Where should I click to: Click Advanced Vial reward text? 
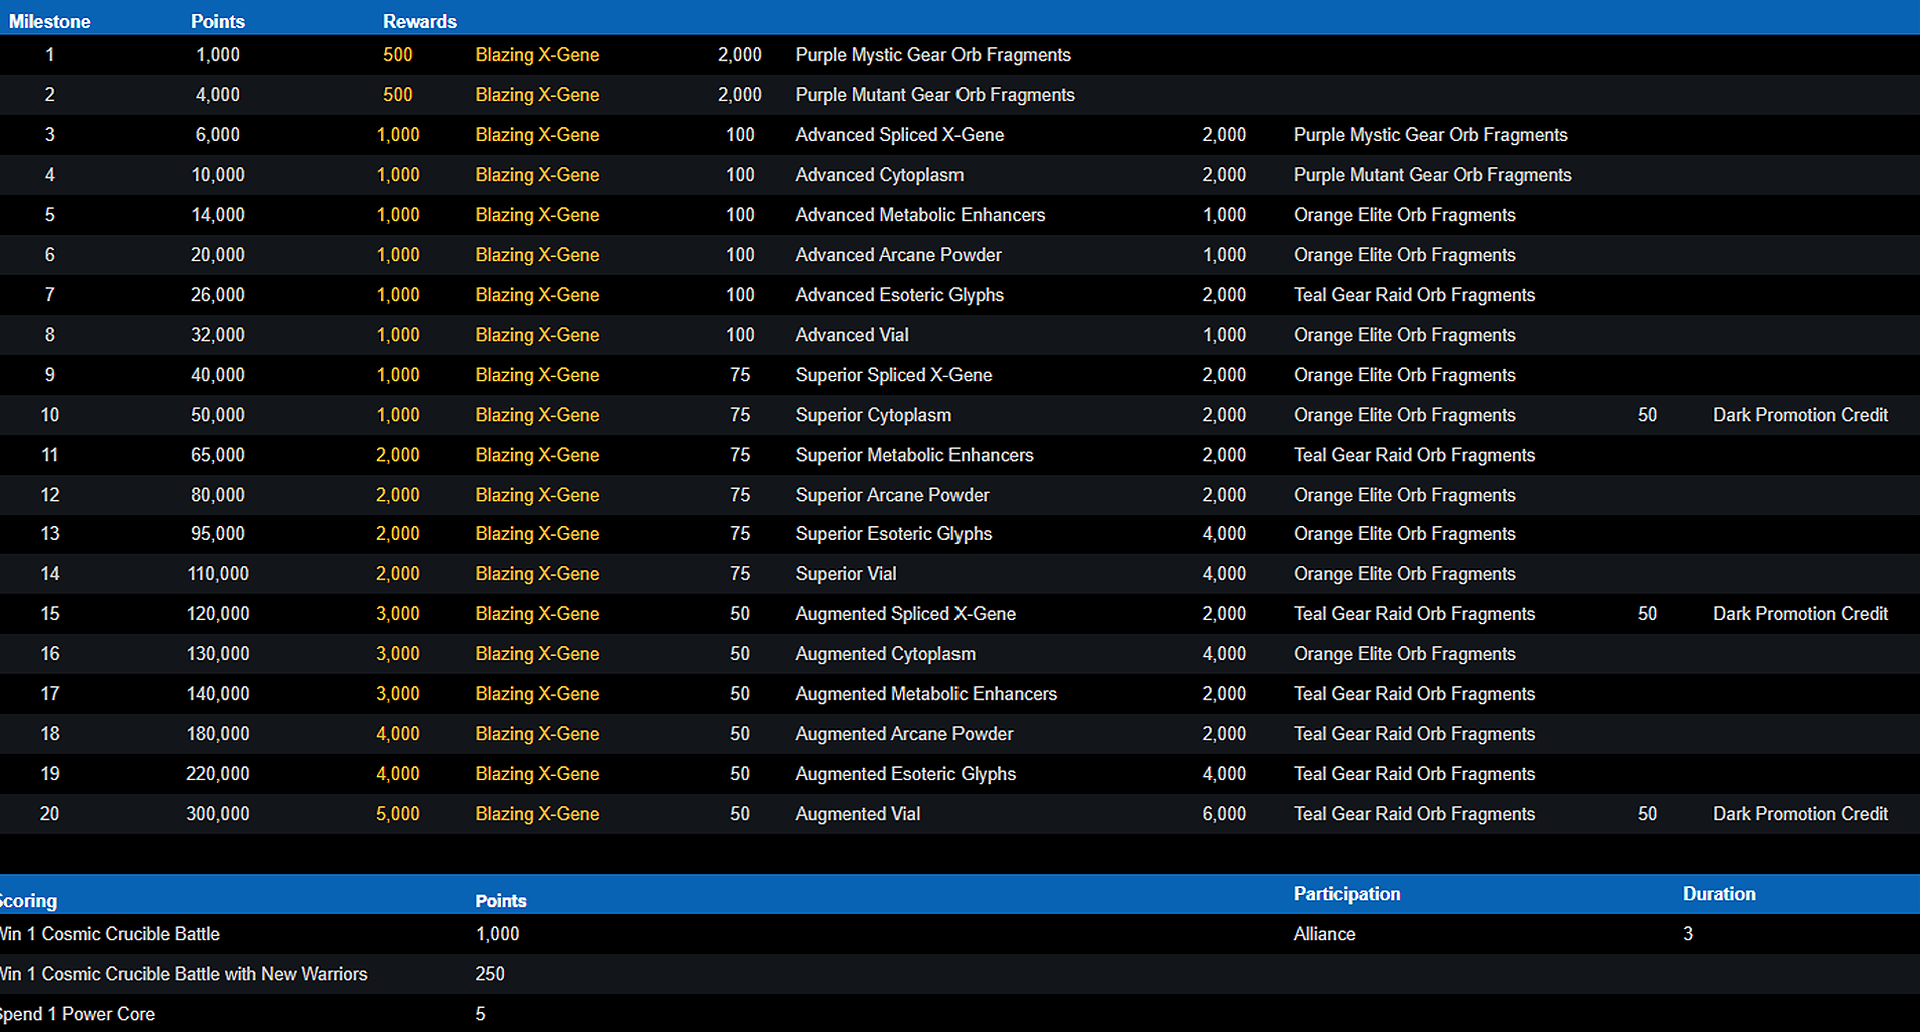coord(851,335)
